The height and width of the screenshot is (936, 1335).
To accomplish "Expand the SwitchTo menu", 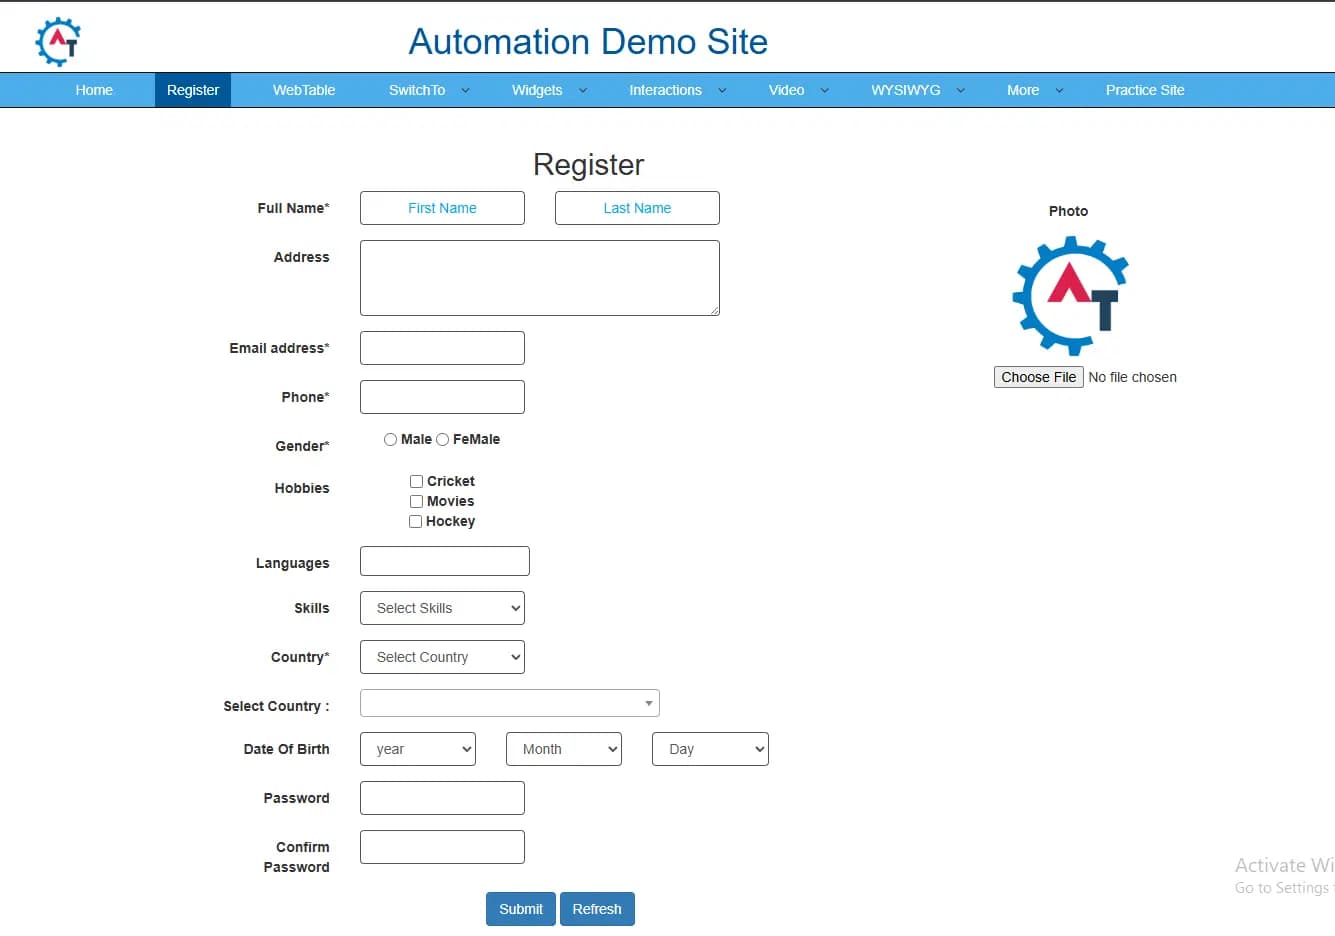I will [x=429, y=90].
